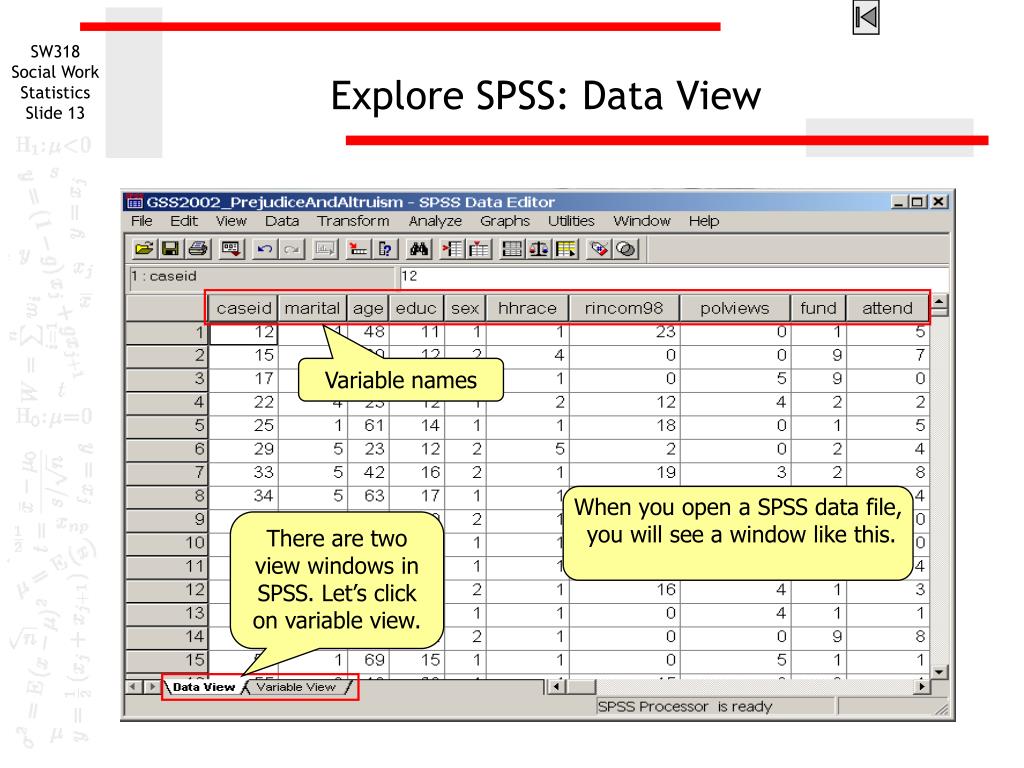Image resolution: width=1024 pixels, height=768 pixels.
Task: Open the Transform menu
Action: pos(353,221)
